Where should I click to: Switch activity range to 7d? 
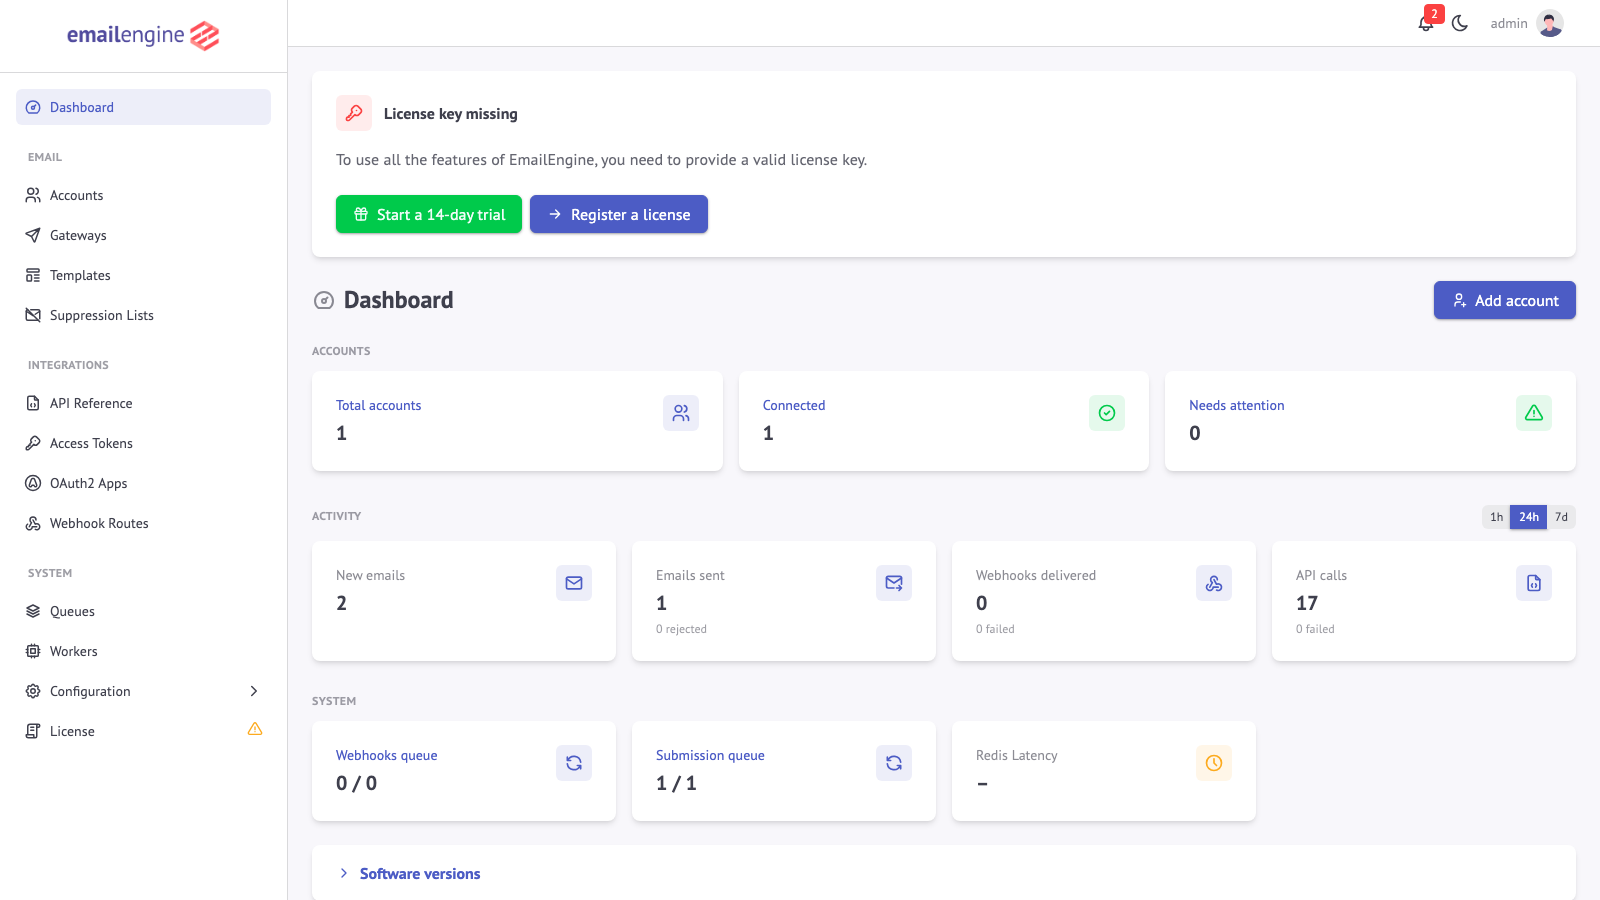(1561, 517)
